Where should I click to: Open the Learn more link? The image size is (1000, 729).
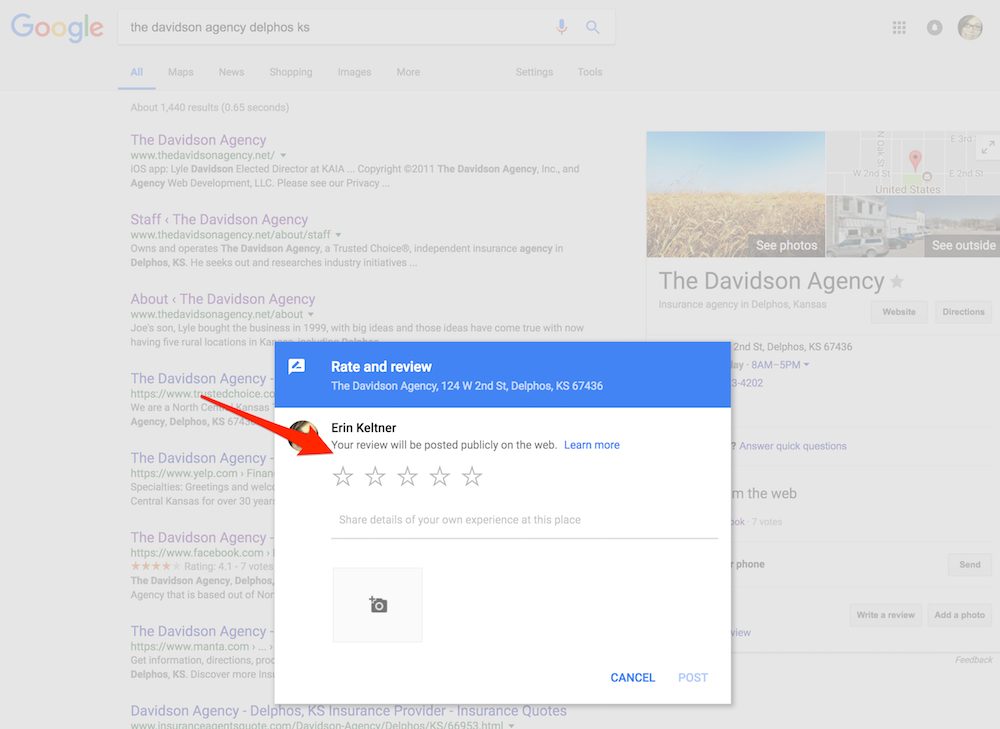click(x=592, y=445)
